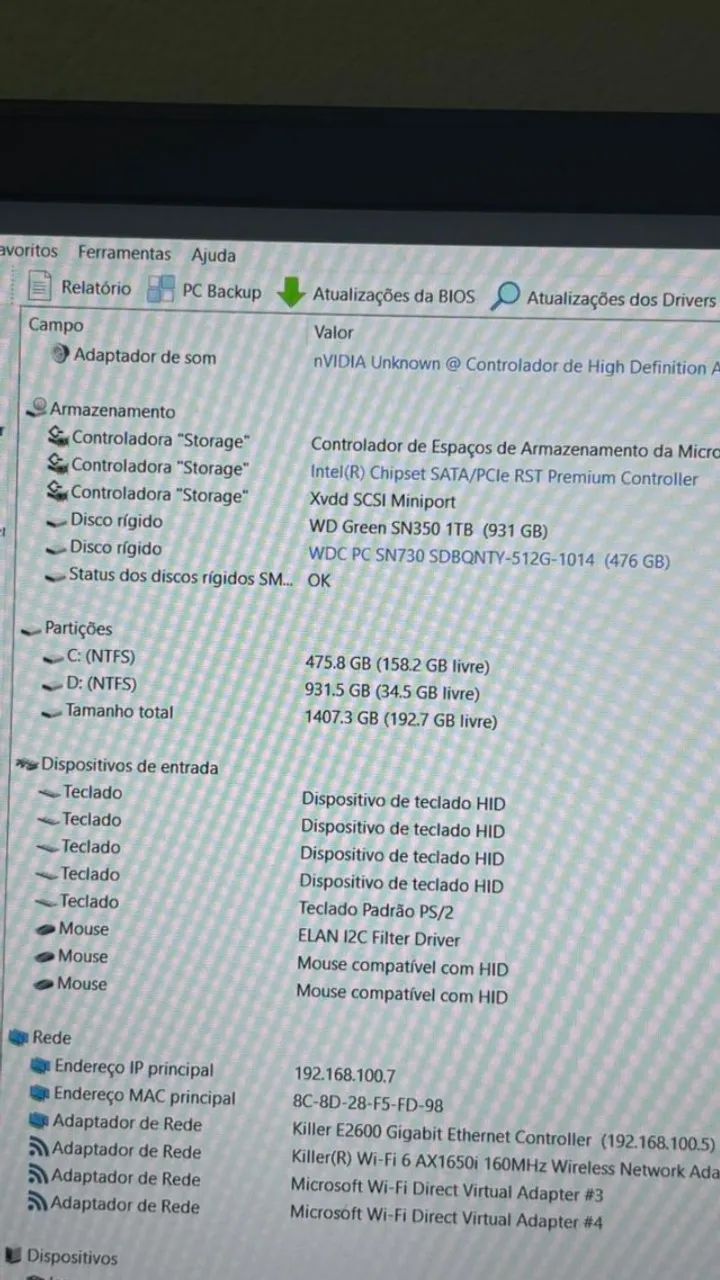Select the C: (NTFS) partition row

tap(100, 656)
